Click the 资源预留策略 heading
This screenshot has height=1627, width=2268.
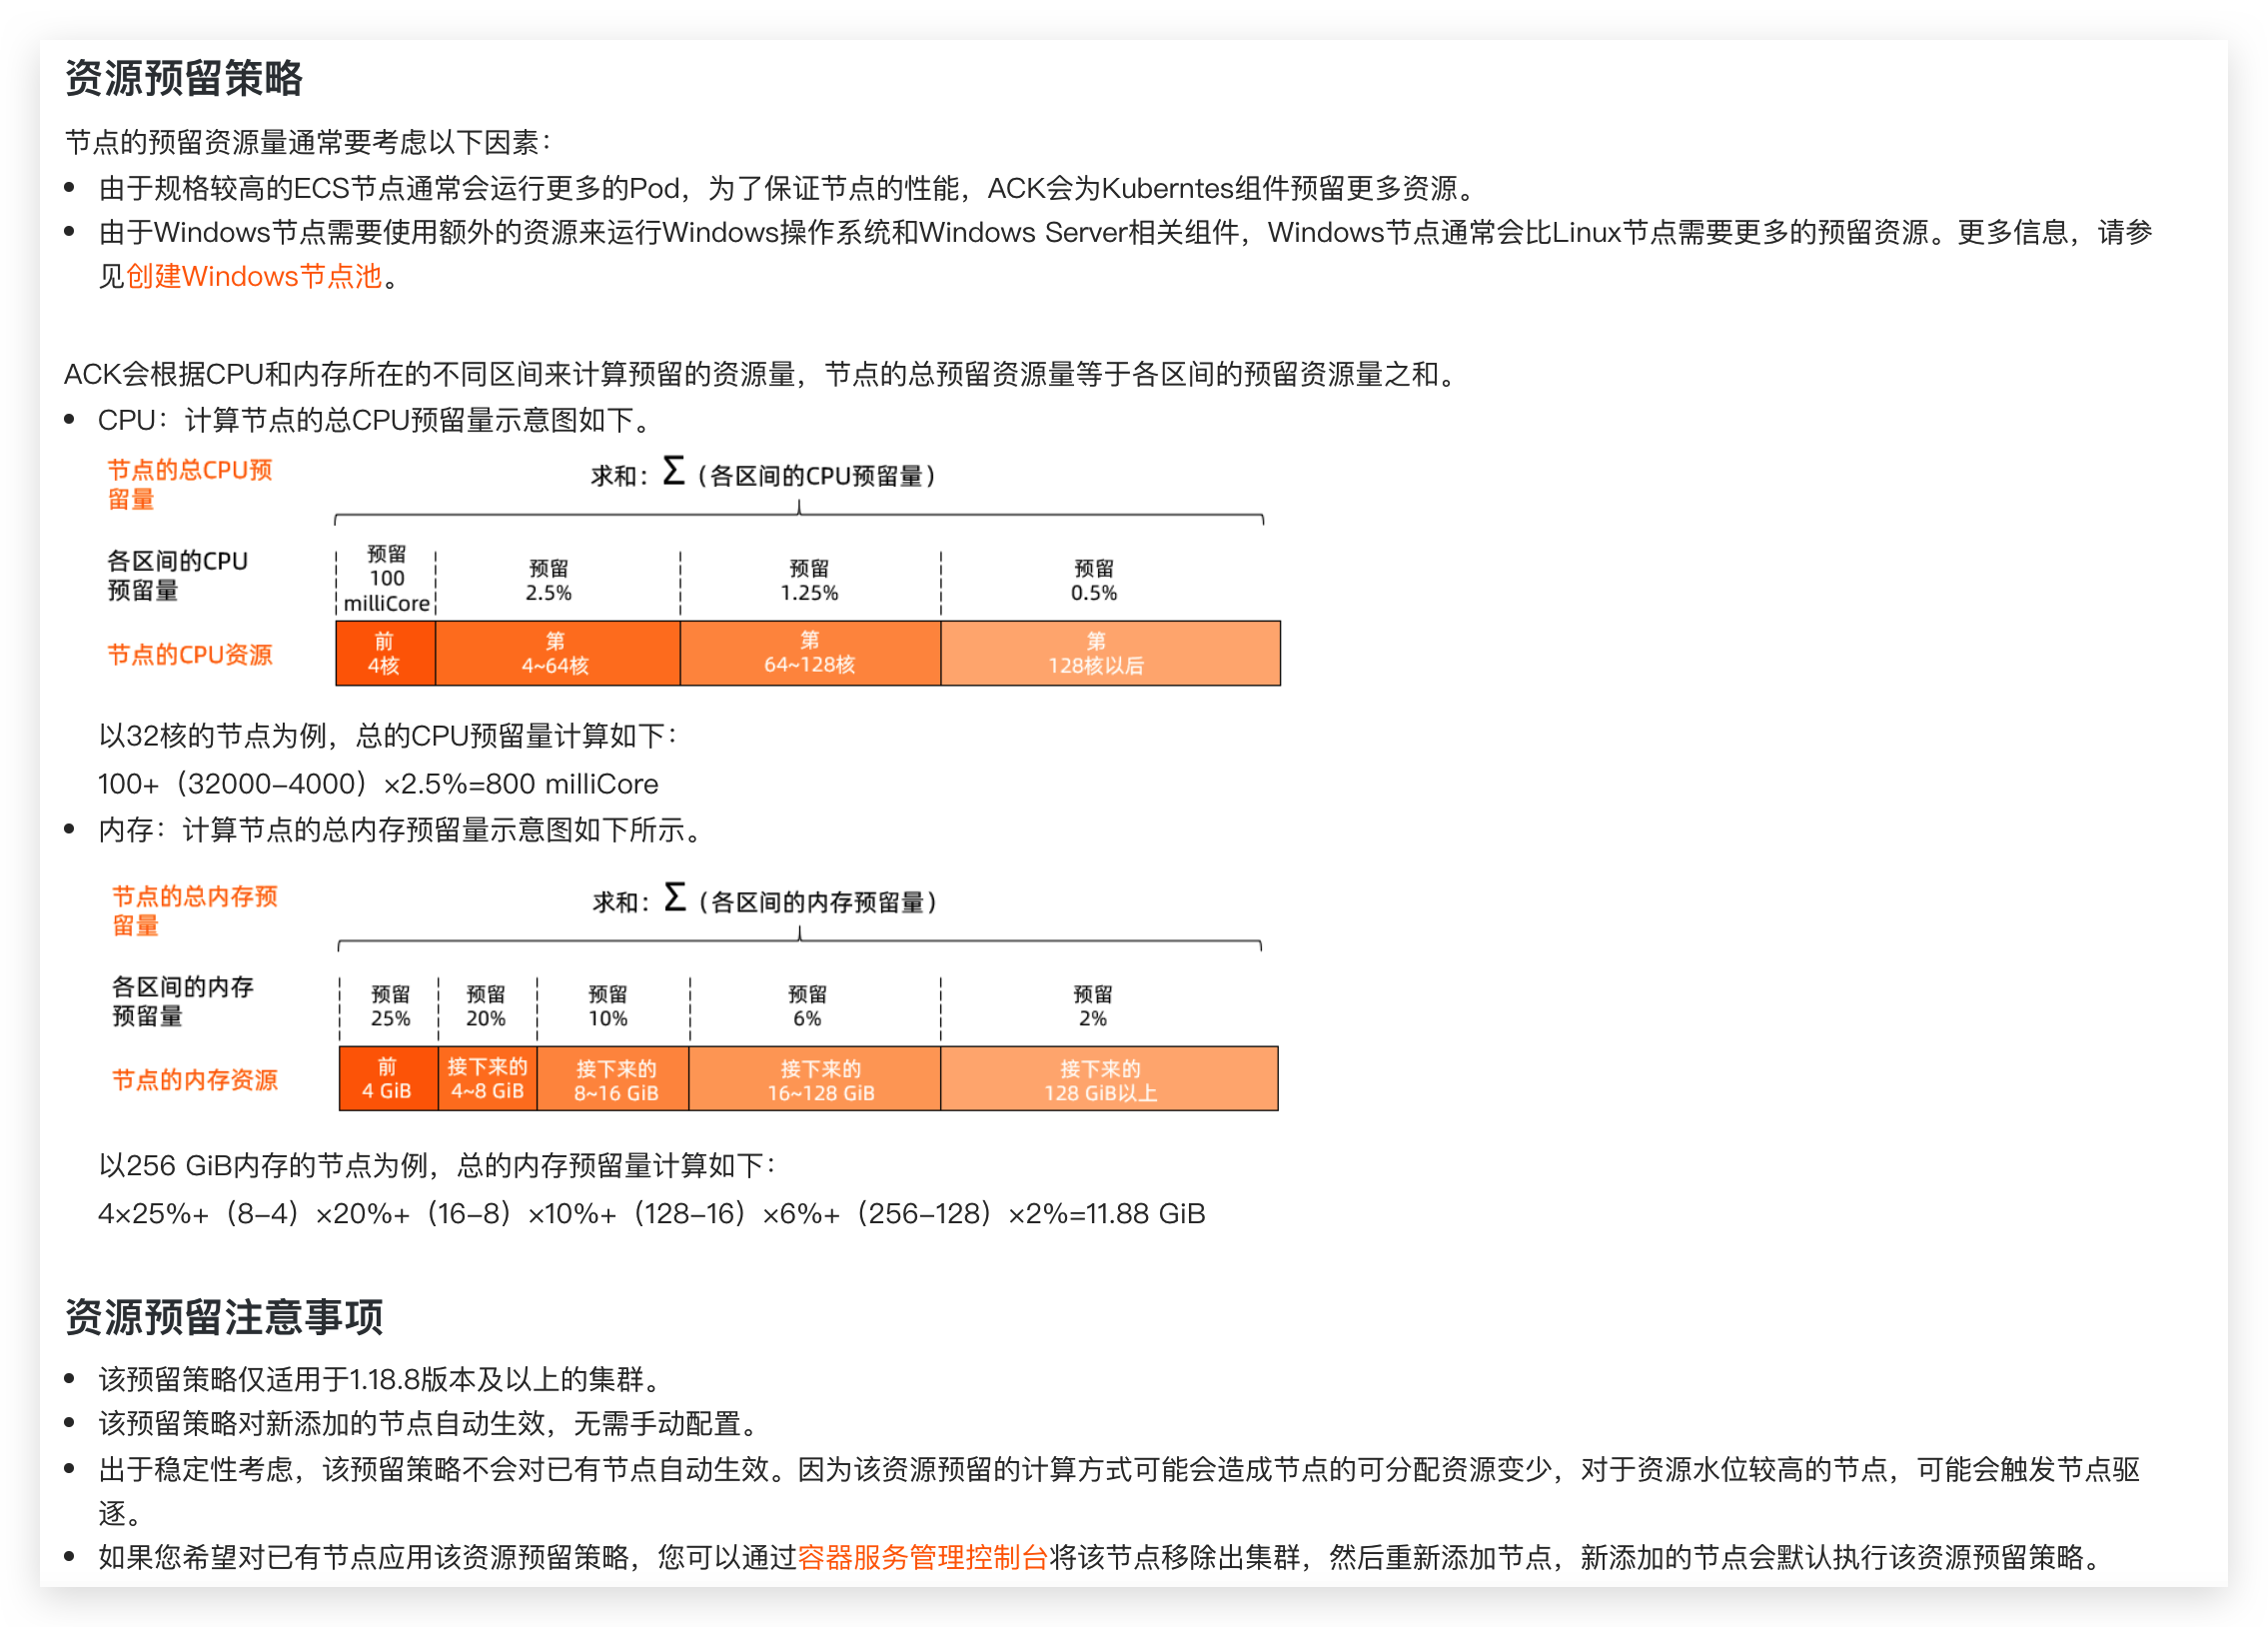coord(184,78)
